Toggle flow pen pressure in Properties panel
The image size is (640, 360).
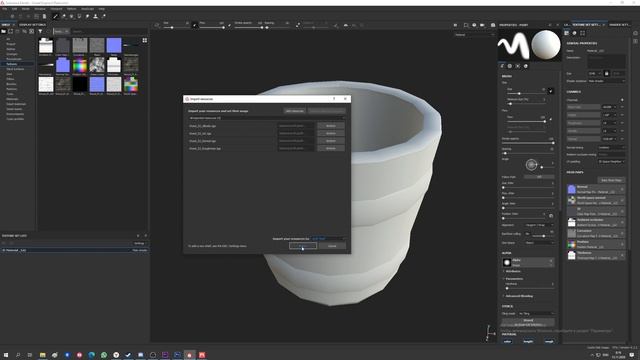tap(551, 119)
